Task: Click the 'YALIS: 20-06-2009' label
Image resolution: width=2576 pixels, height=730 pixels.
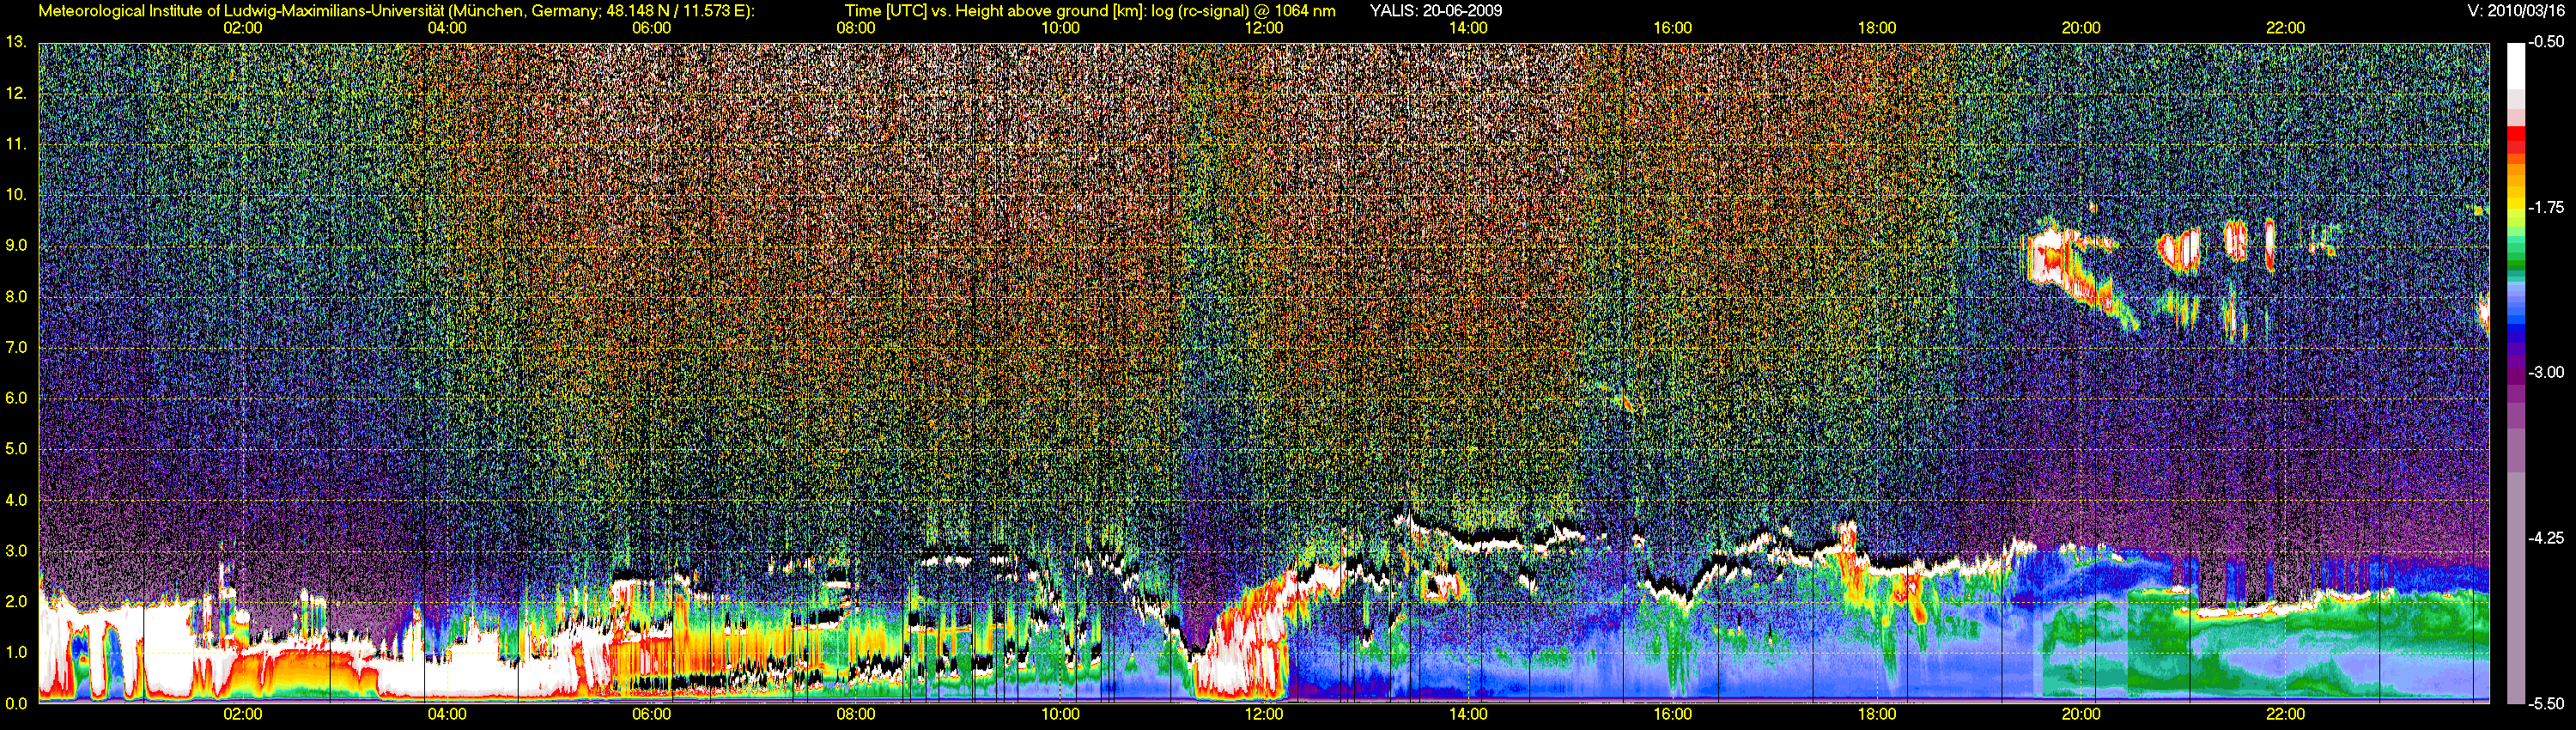Action: click(1435, 11)
